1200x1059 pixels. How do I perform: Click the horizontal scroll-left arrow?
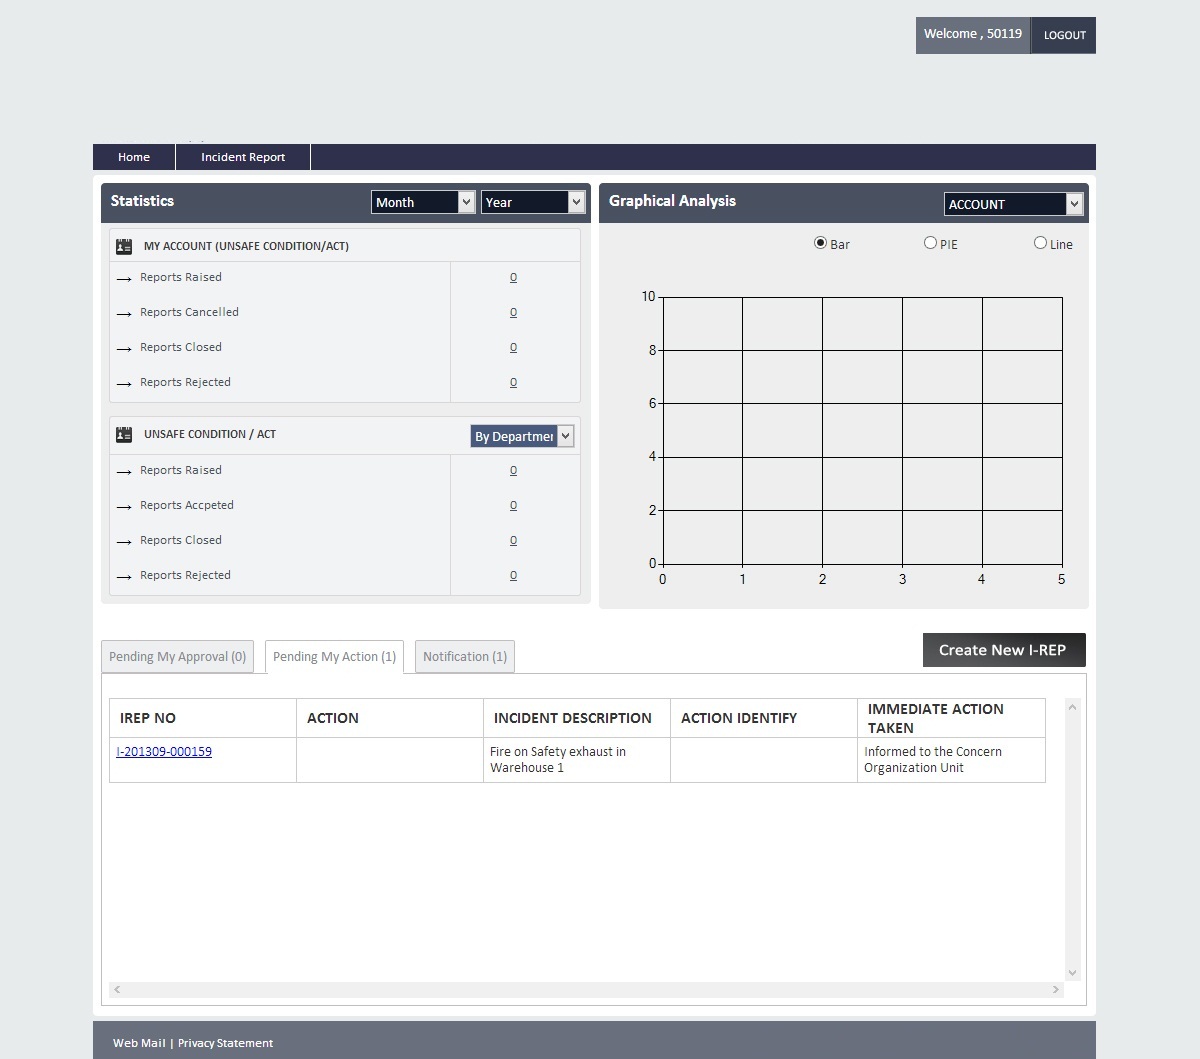(x=117, y=990)
